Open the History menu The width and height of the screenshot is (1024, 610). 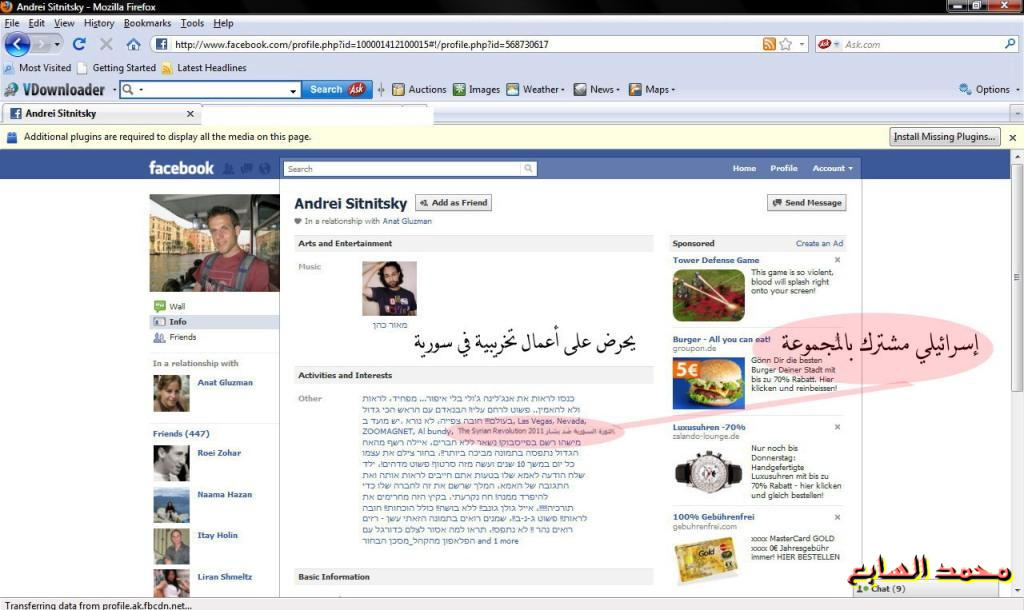coord(99,23)
